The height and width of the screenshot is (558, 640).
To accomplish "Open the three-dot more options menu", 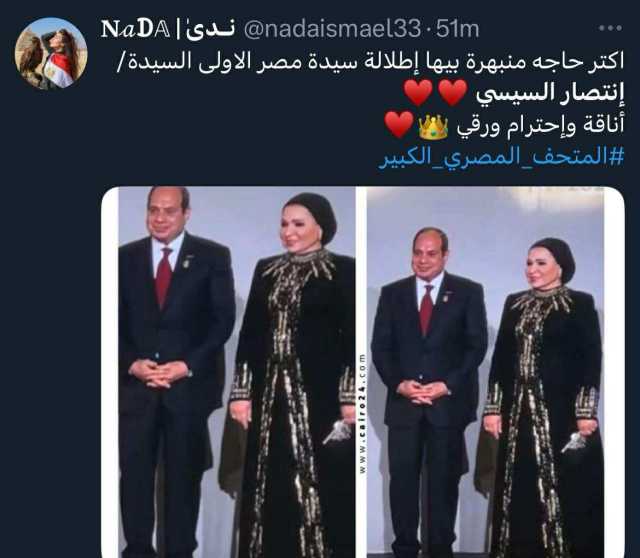I will (610, 29).
